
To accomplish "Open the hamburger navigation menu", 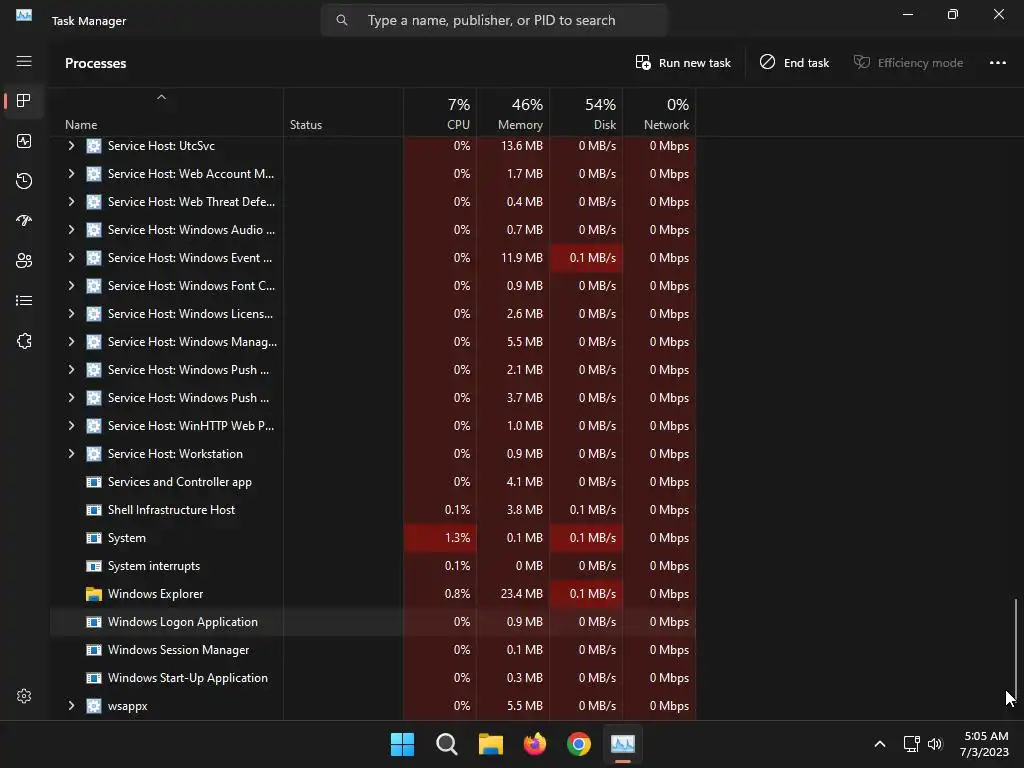I will (24, 61).
